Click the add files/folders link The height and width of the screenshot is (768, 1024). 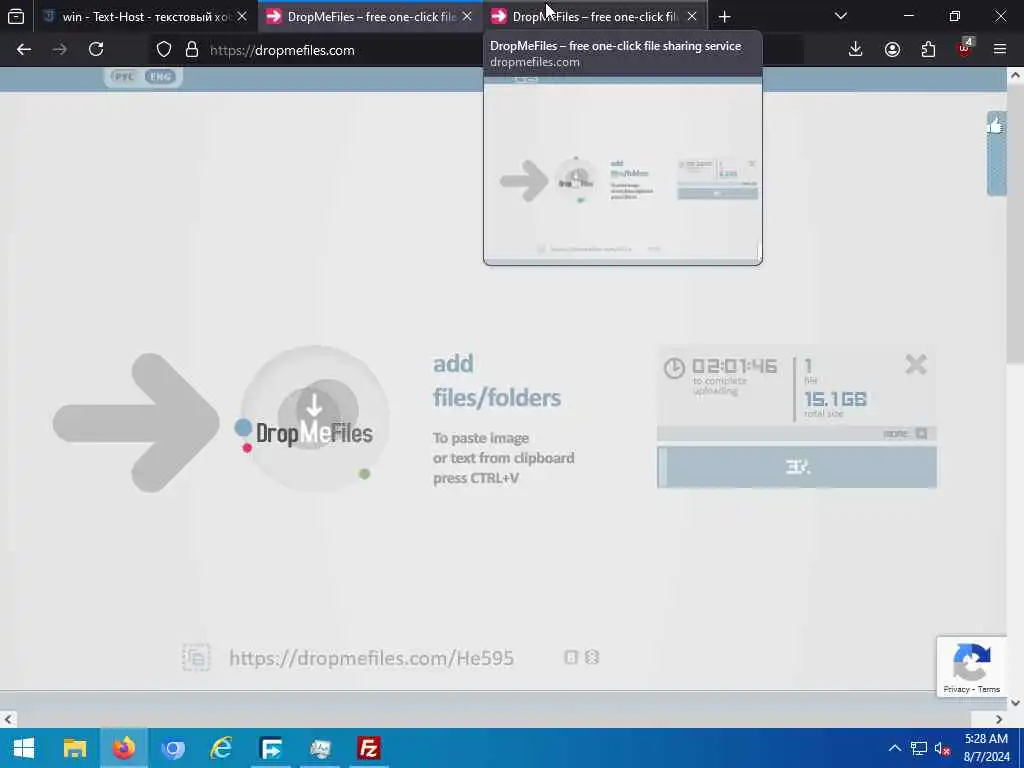click(497, 380)
